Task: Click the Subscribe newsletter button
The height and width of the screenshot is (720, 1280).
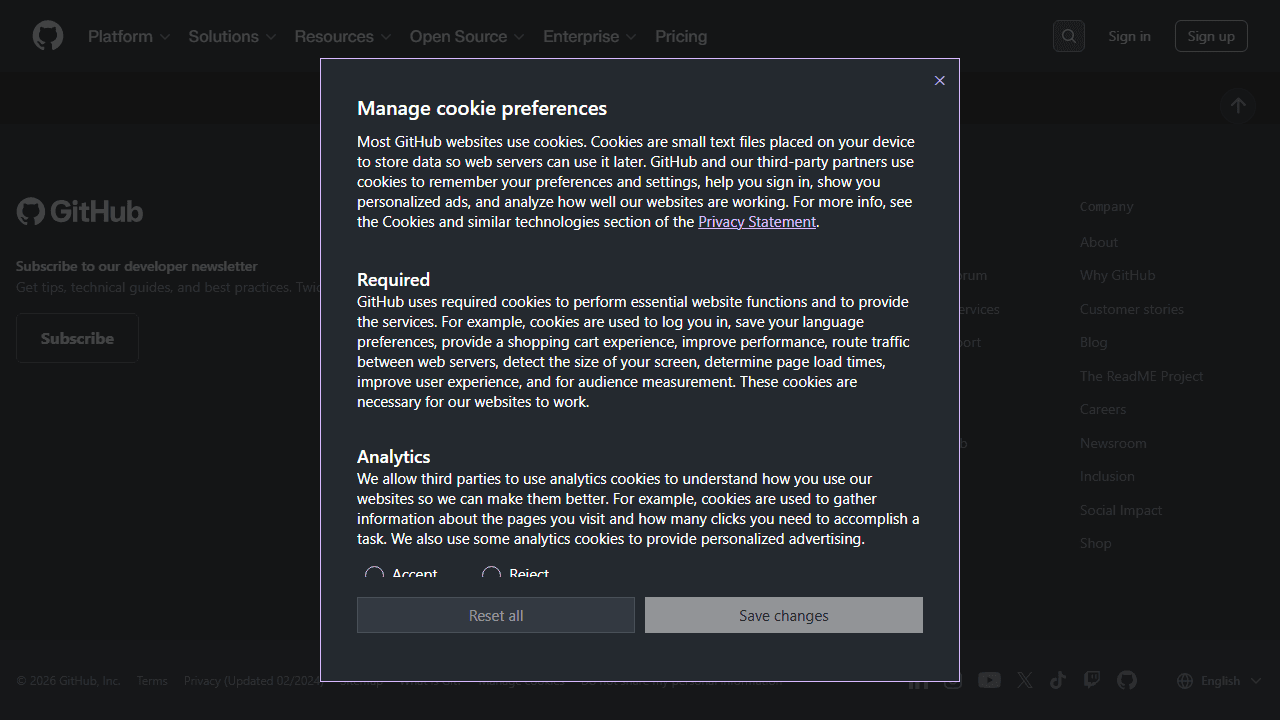Action: (77, 338)
